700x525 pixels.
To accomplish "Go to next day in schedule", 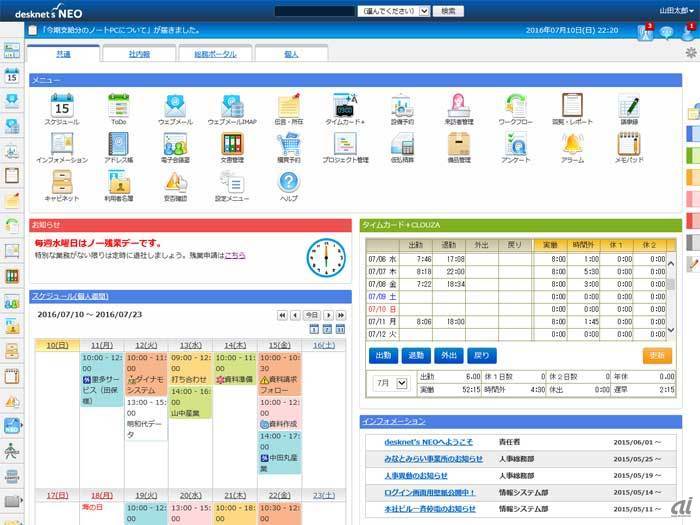I will click(329, 315).
